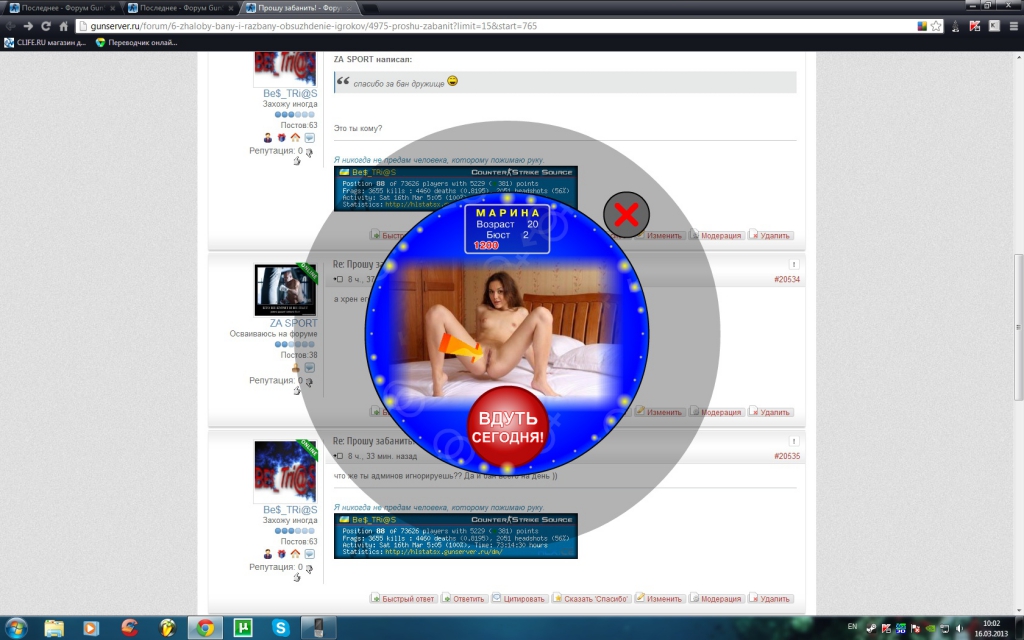Click the page vertical scrollbar

click(1017, 300)
